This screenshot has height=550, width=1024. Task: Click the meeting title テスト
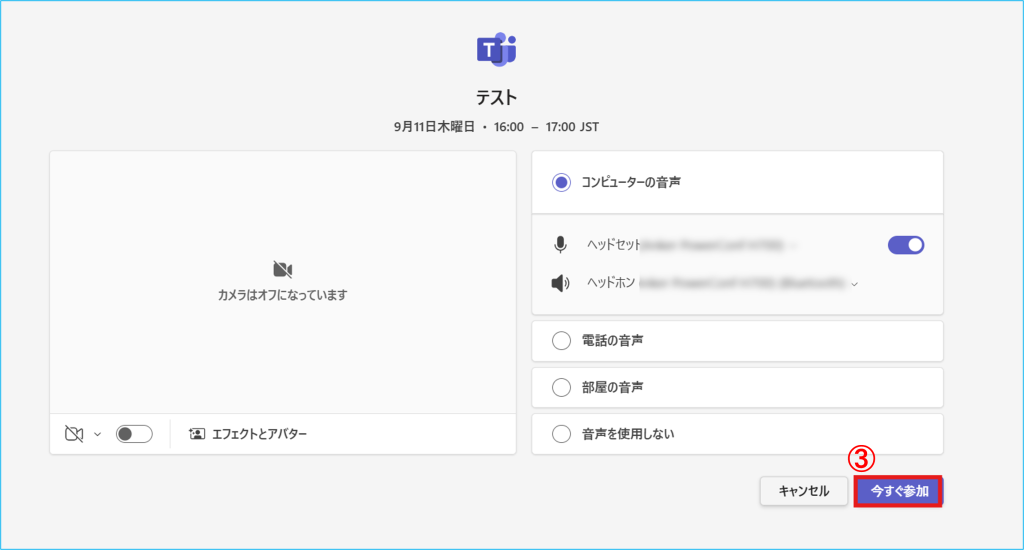[x=496, y=98]
